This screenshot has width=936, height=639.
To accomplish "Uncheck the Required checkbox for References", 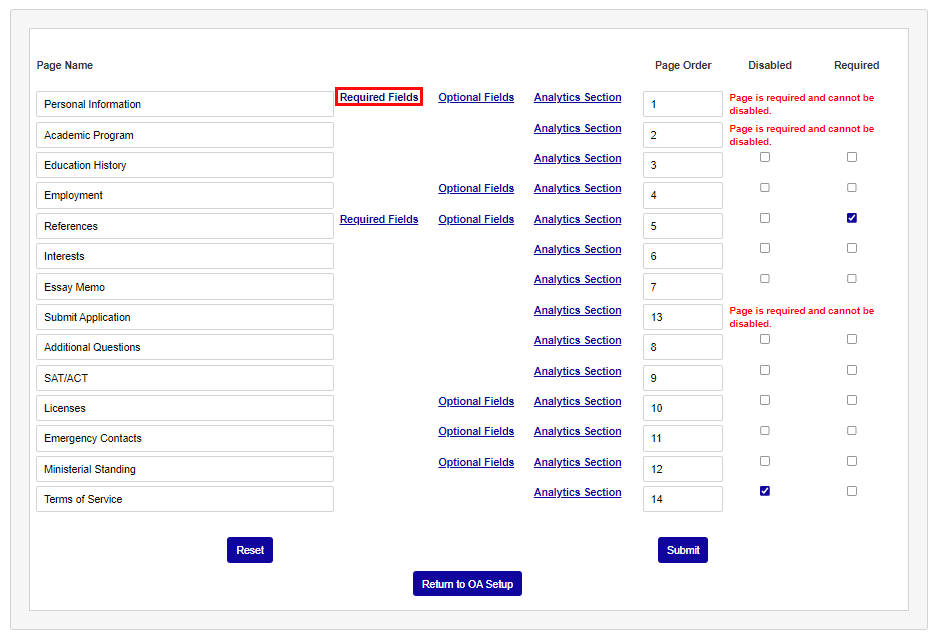I will click(851, 217).
